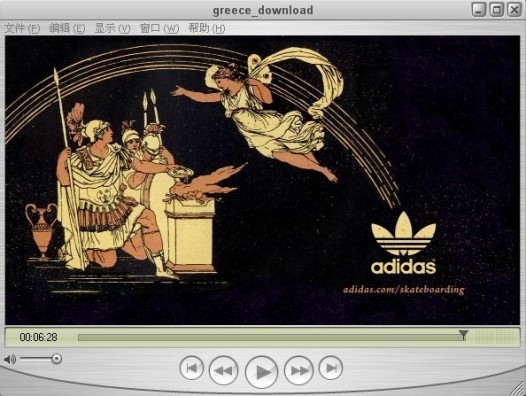Click the volume slider knob

57,359
